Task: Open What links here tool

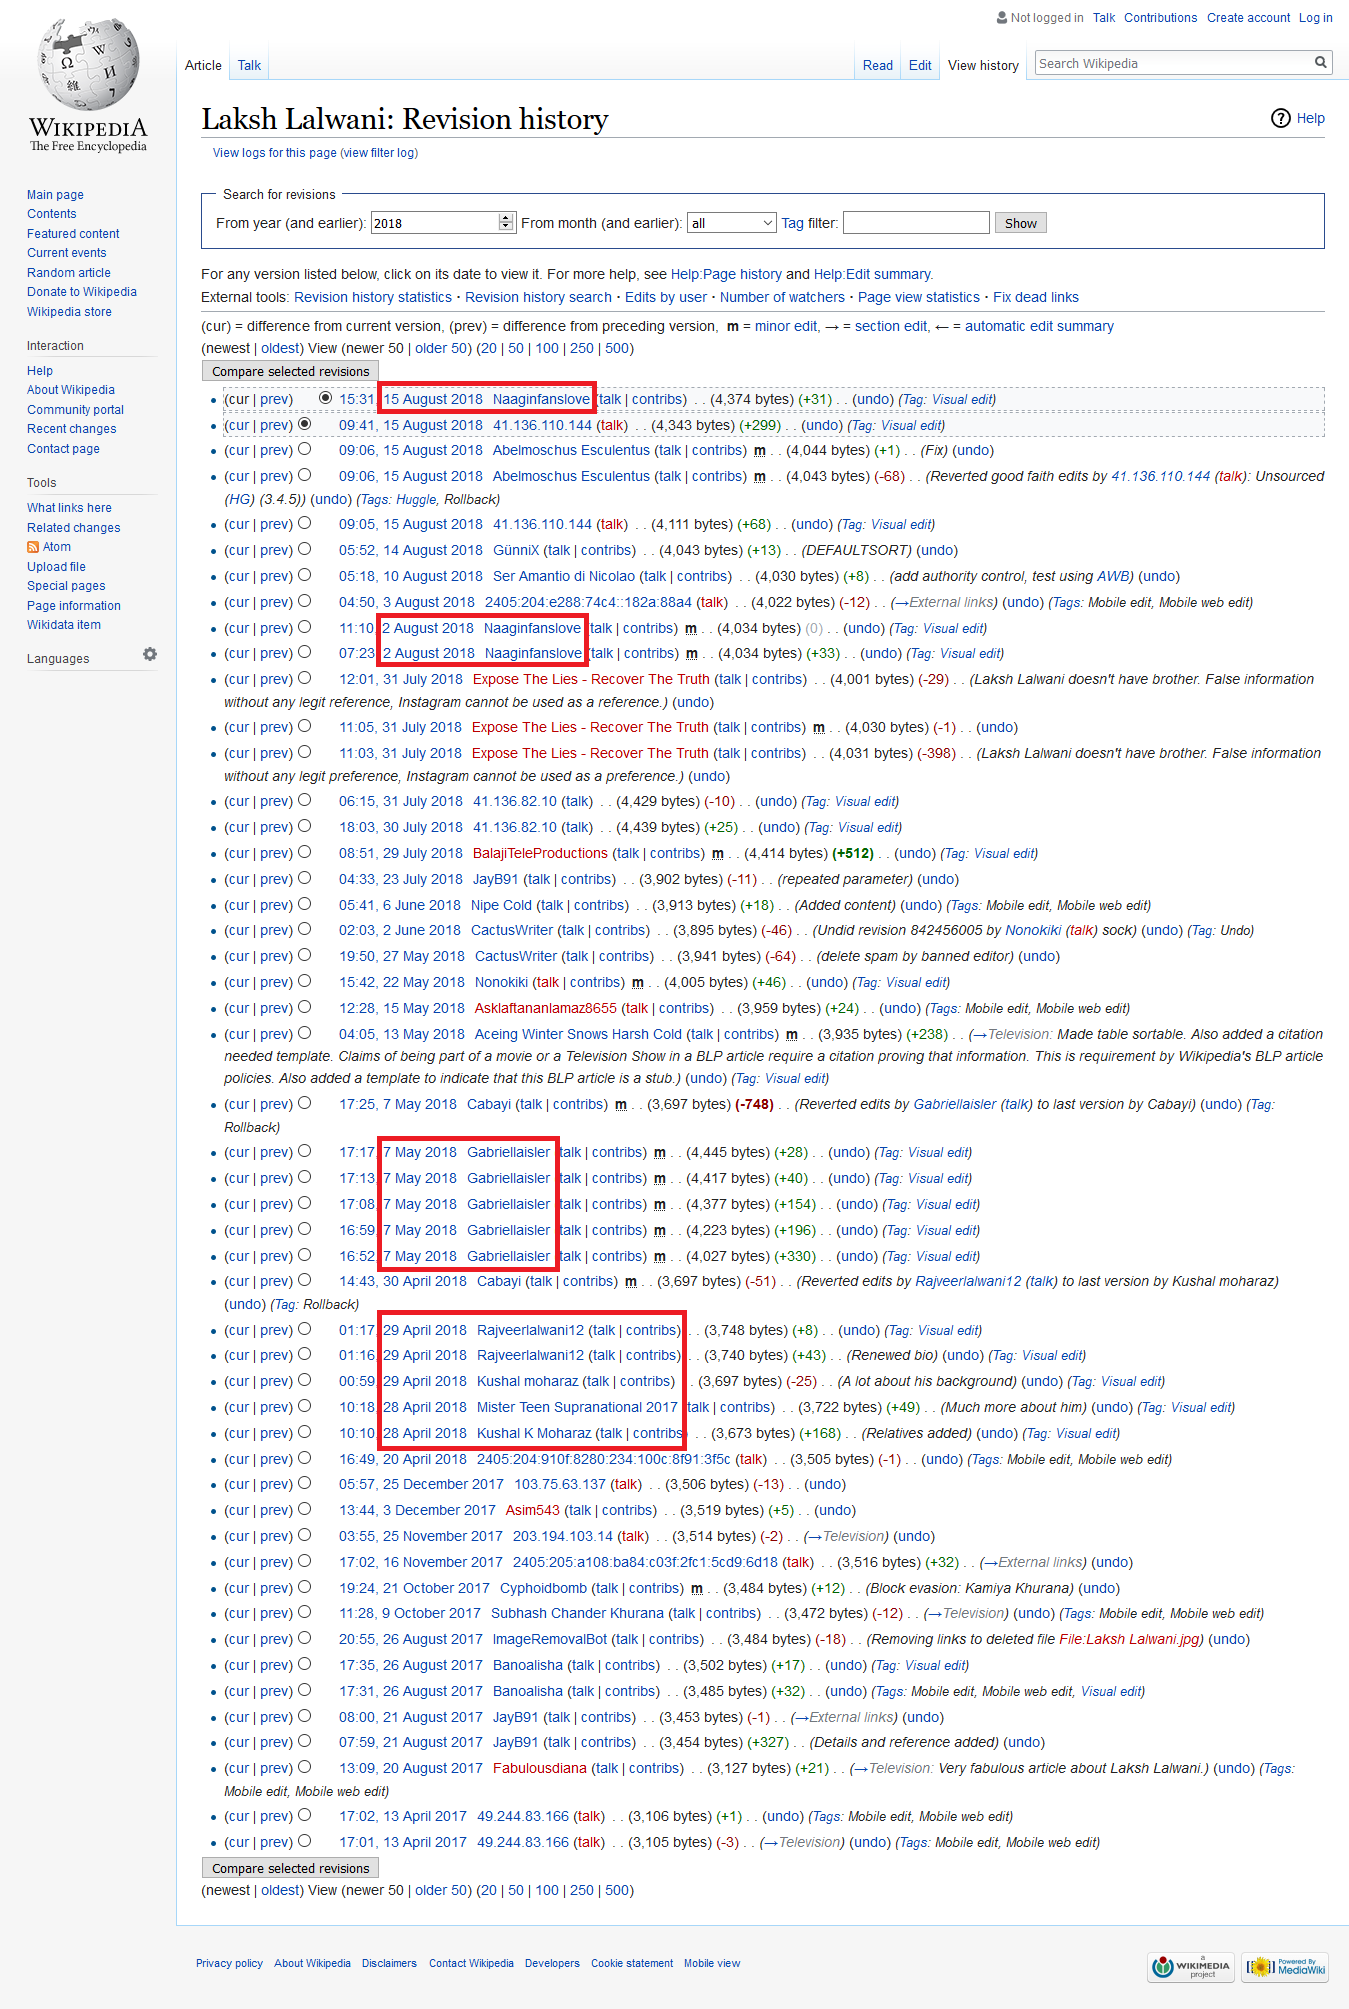Action: pos(69,508)
